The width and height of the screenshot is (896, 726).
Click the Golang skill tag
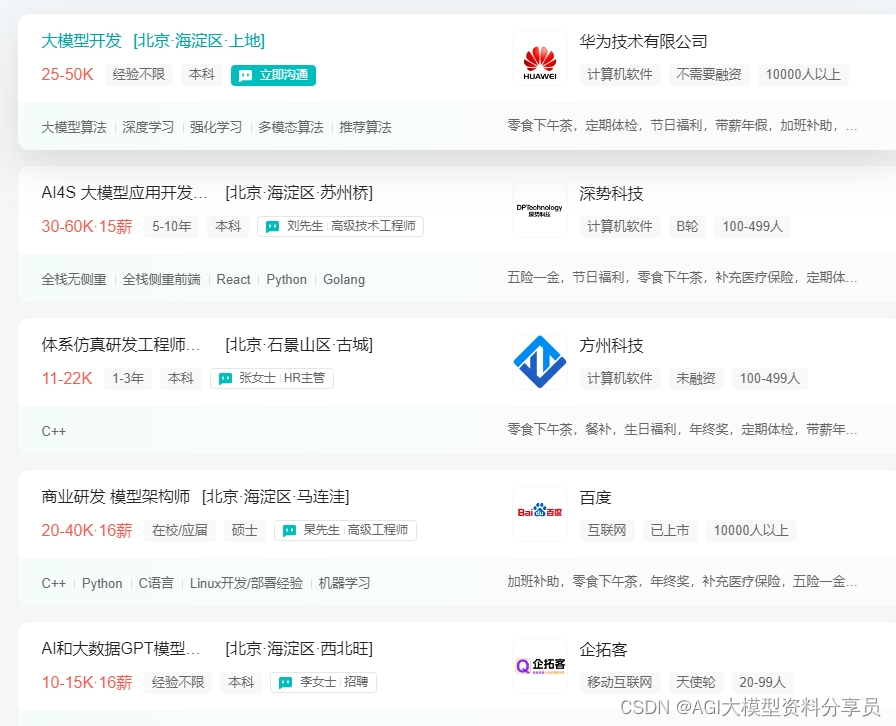(344, 280)
